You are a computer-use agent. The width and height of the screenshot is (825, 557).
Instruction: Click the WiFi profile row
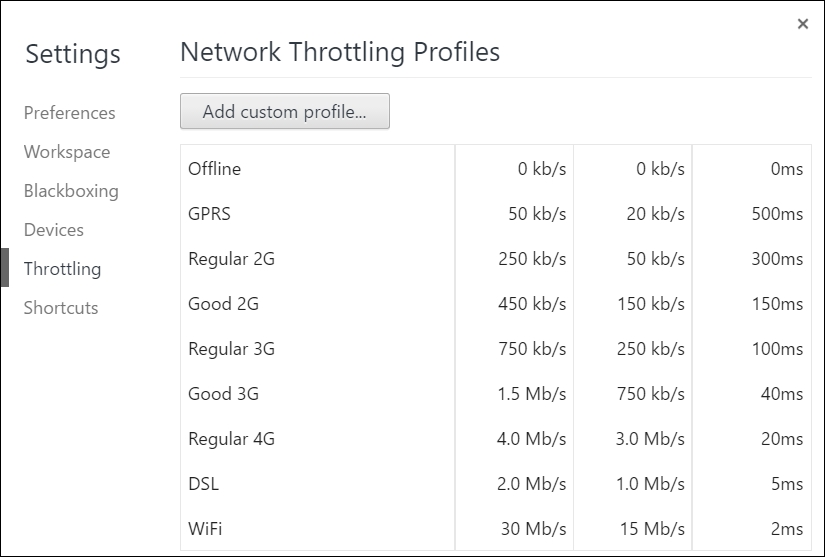[496, 528]
